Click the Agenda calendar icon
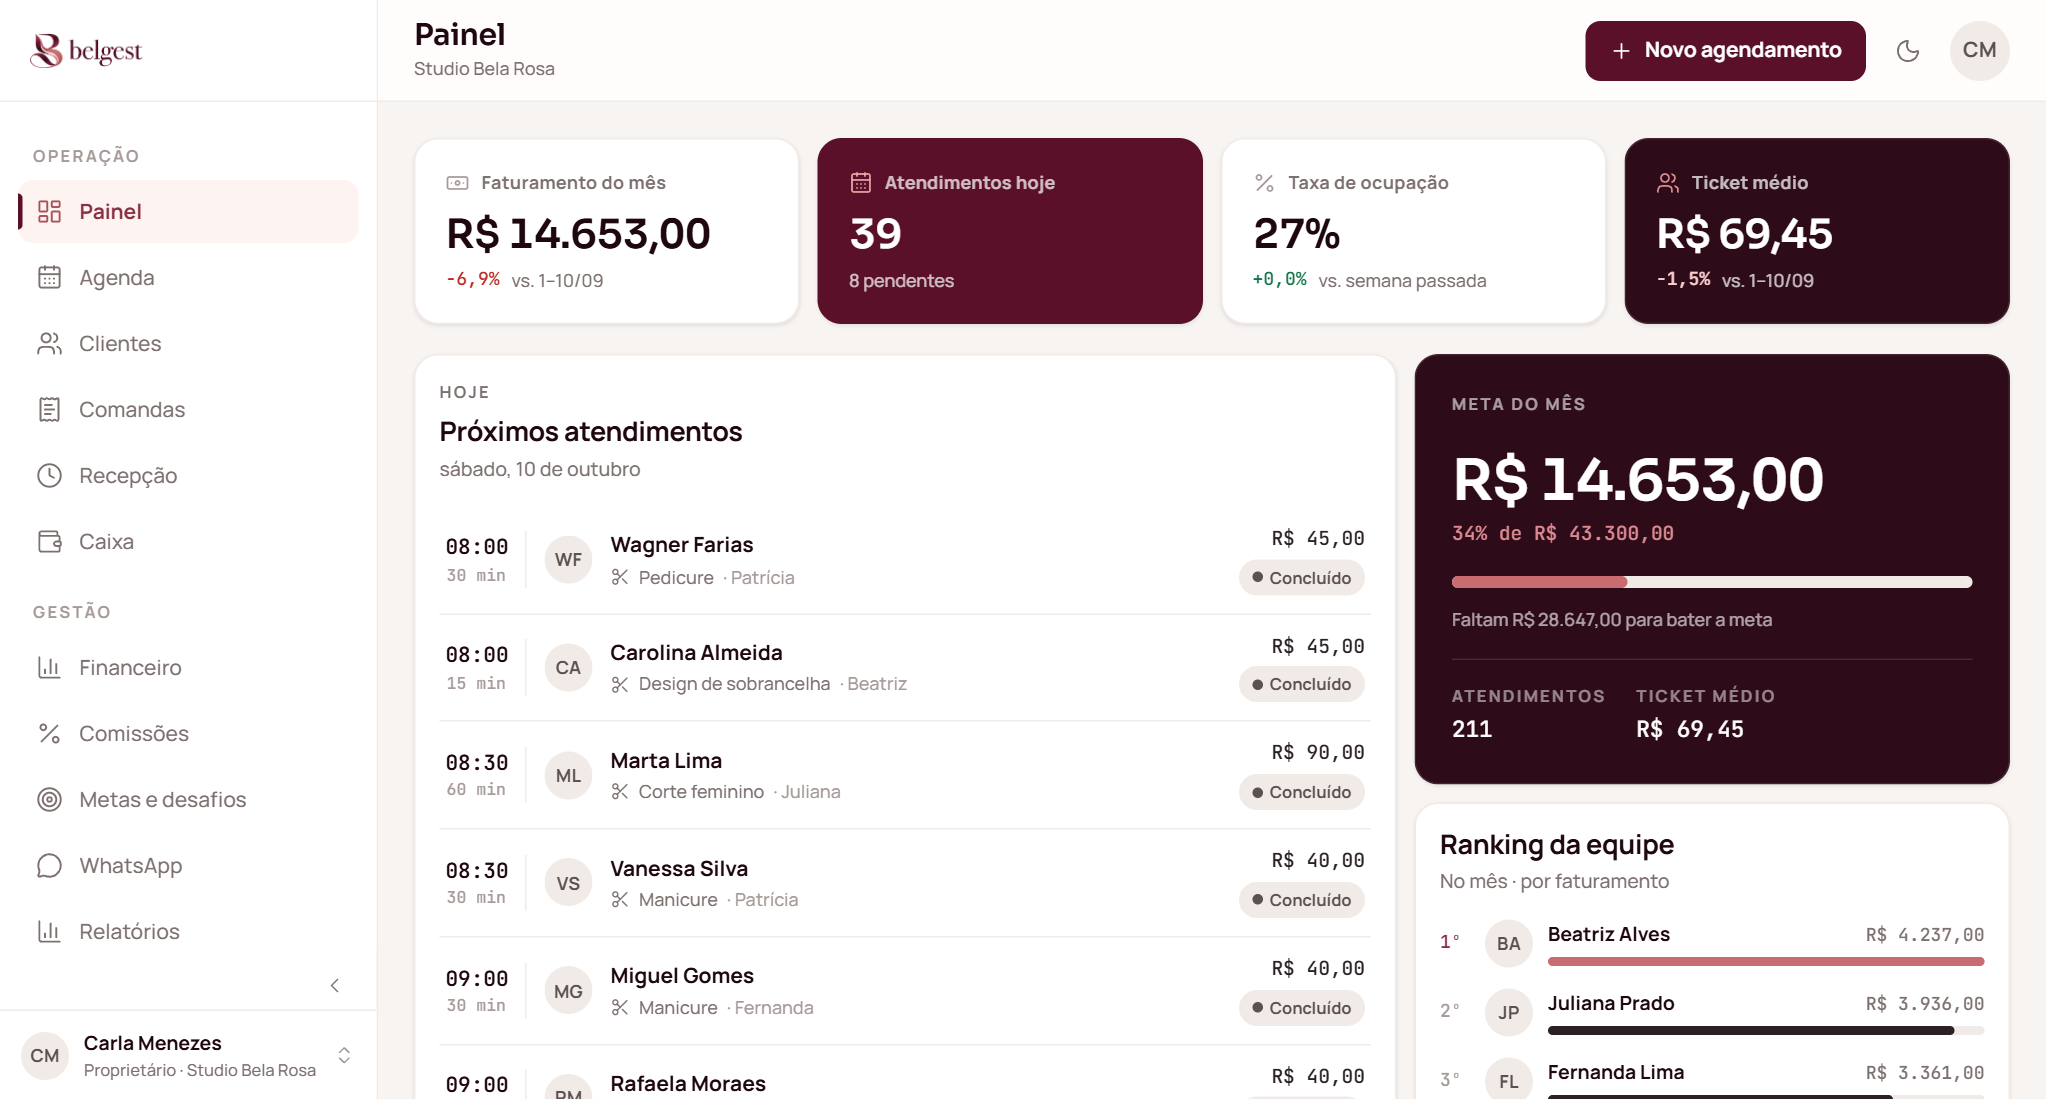2046x1100 pixels. [x=49, y=277]
